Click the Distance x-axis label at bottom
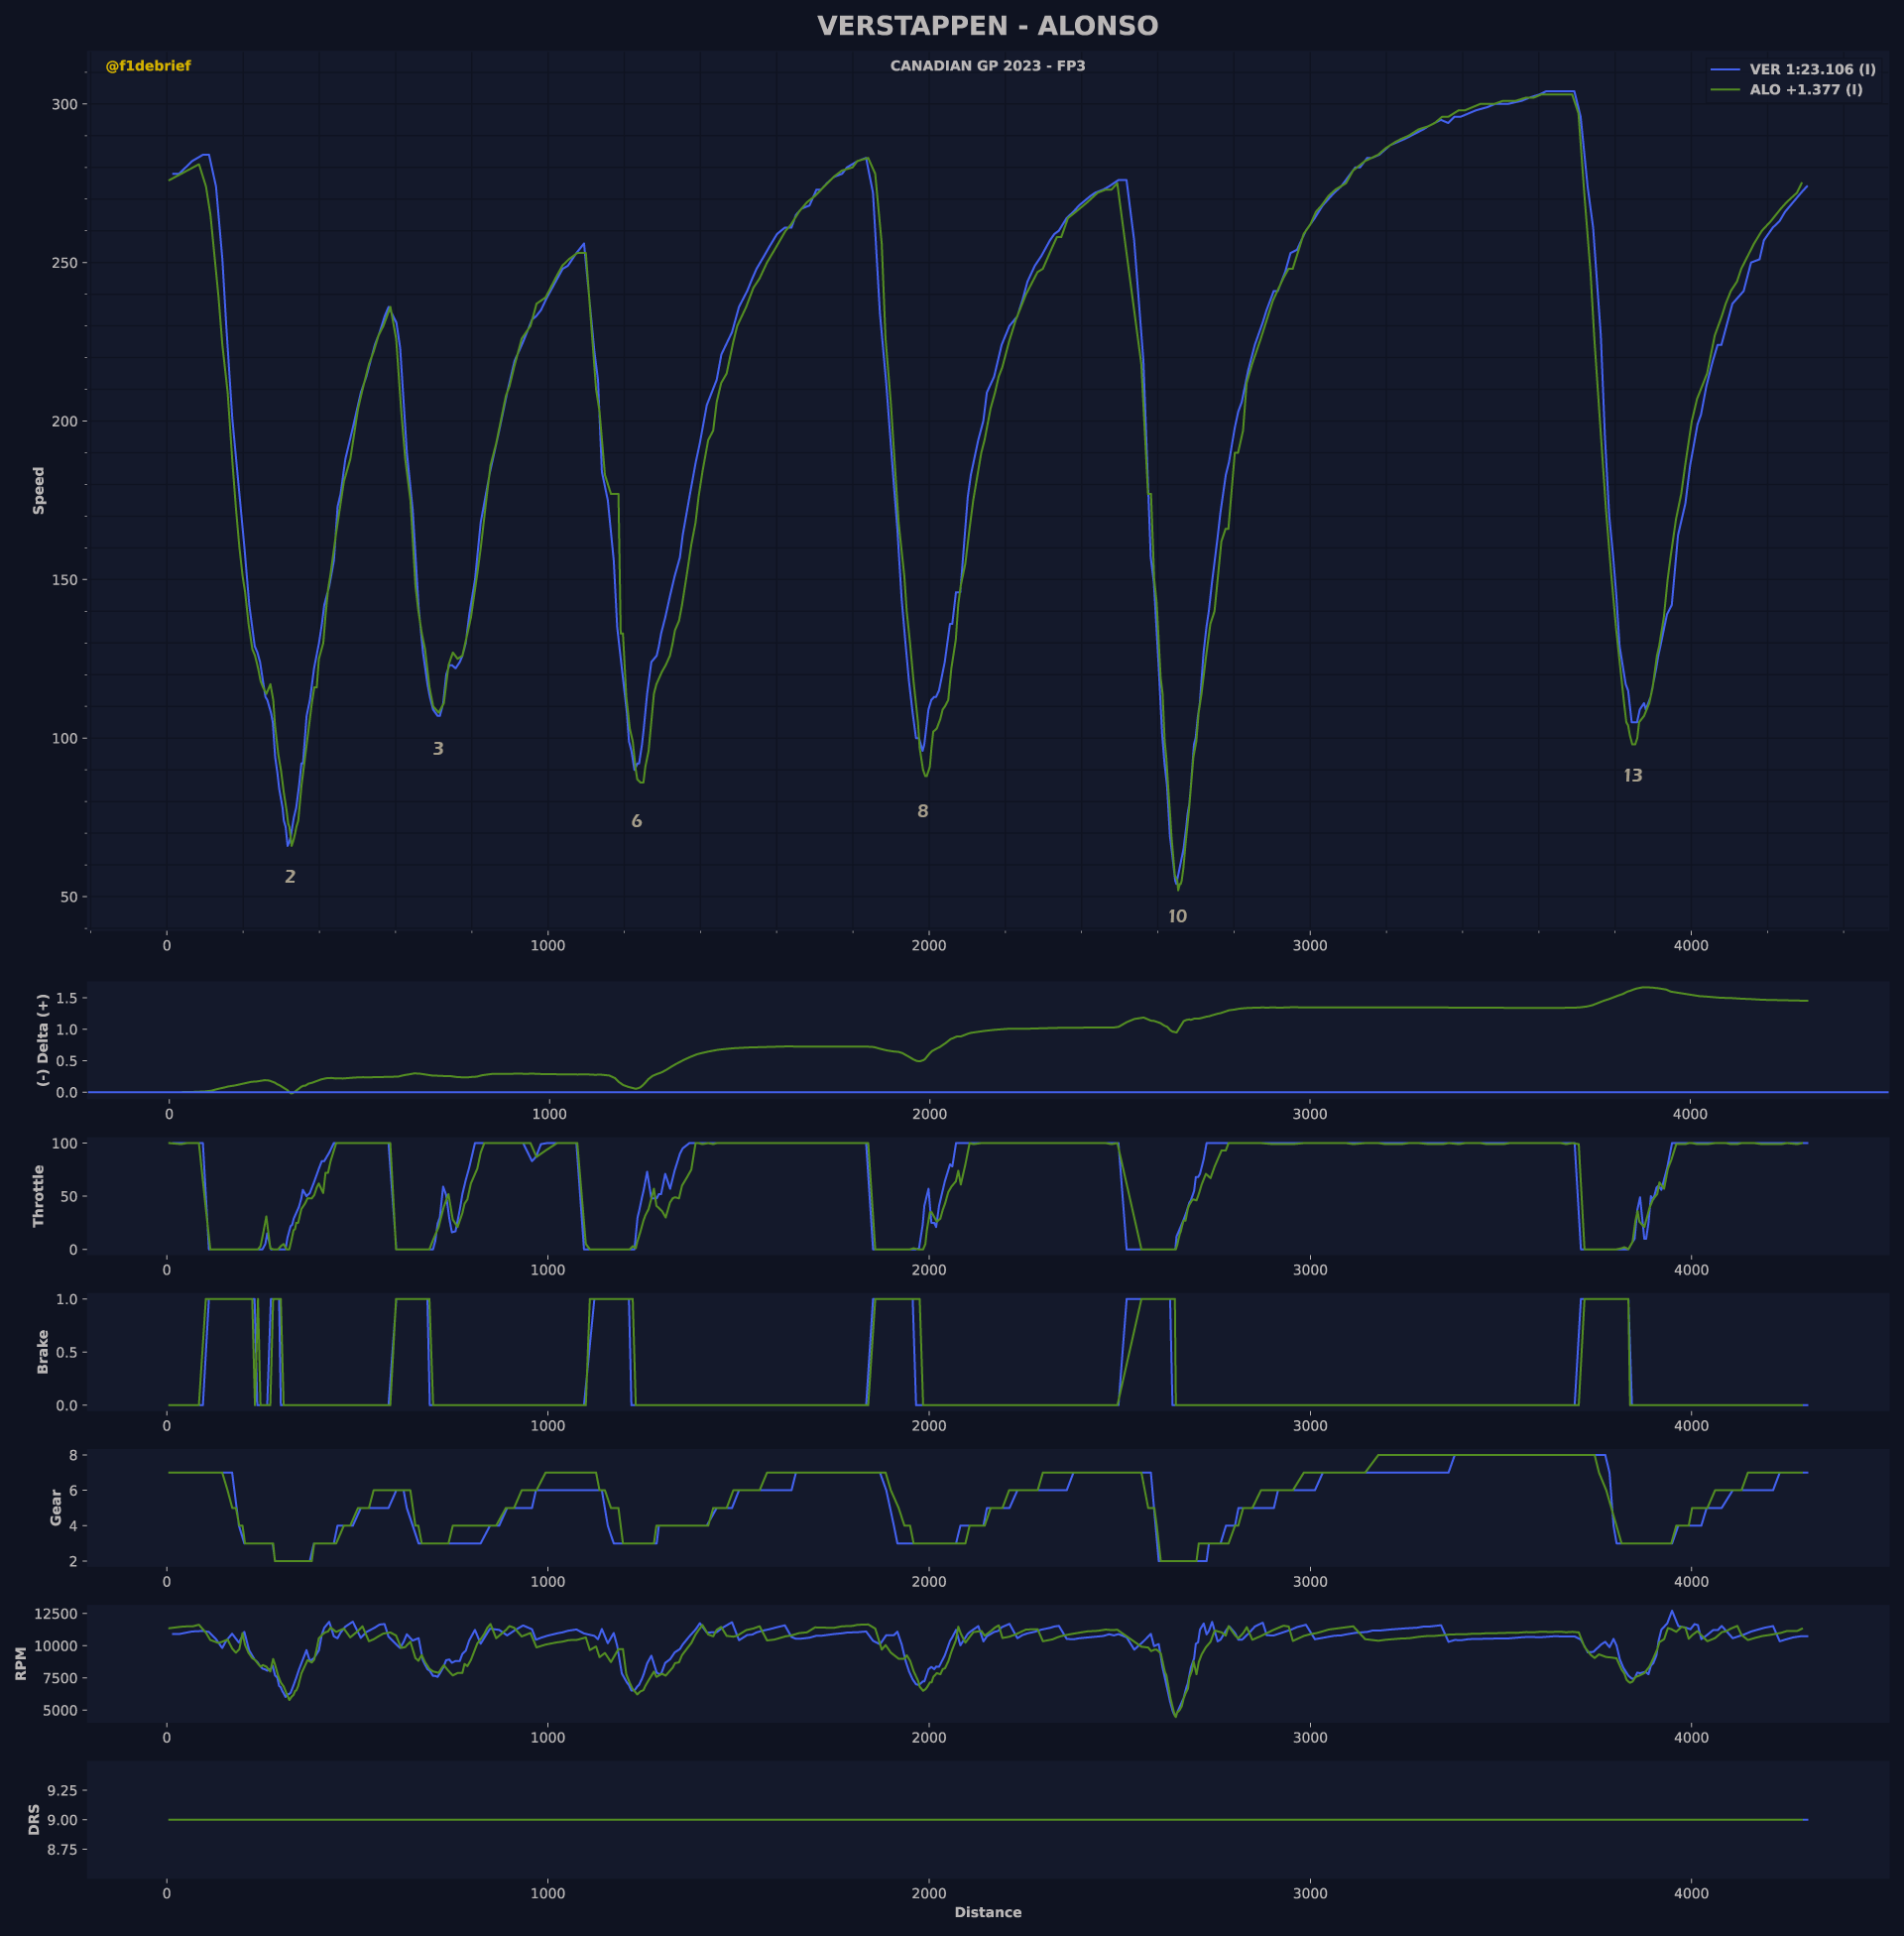Screen dimensions: 1904x1936 pos(987,1912)
